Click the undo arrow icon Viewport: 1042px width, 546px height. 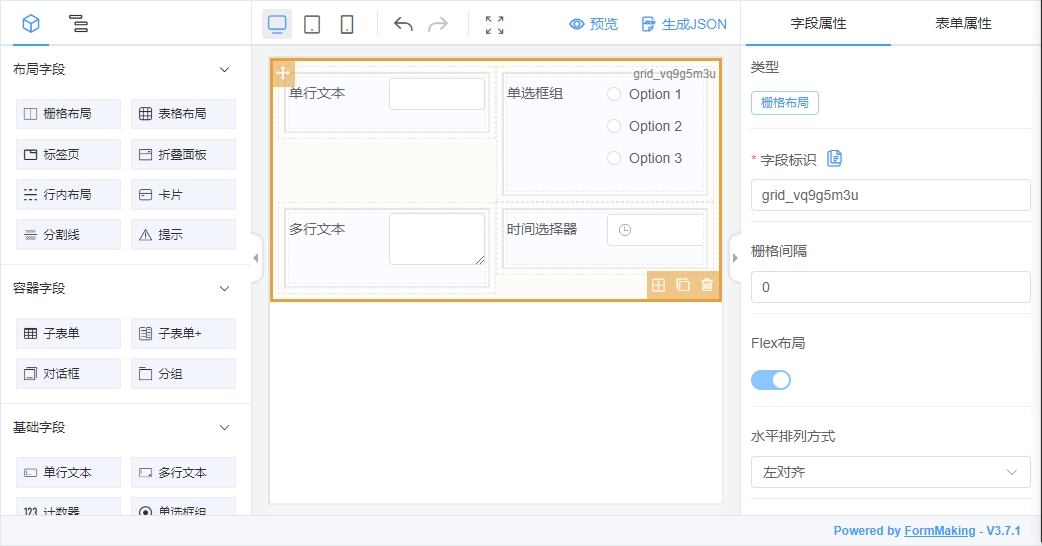tap(403, 24)
